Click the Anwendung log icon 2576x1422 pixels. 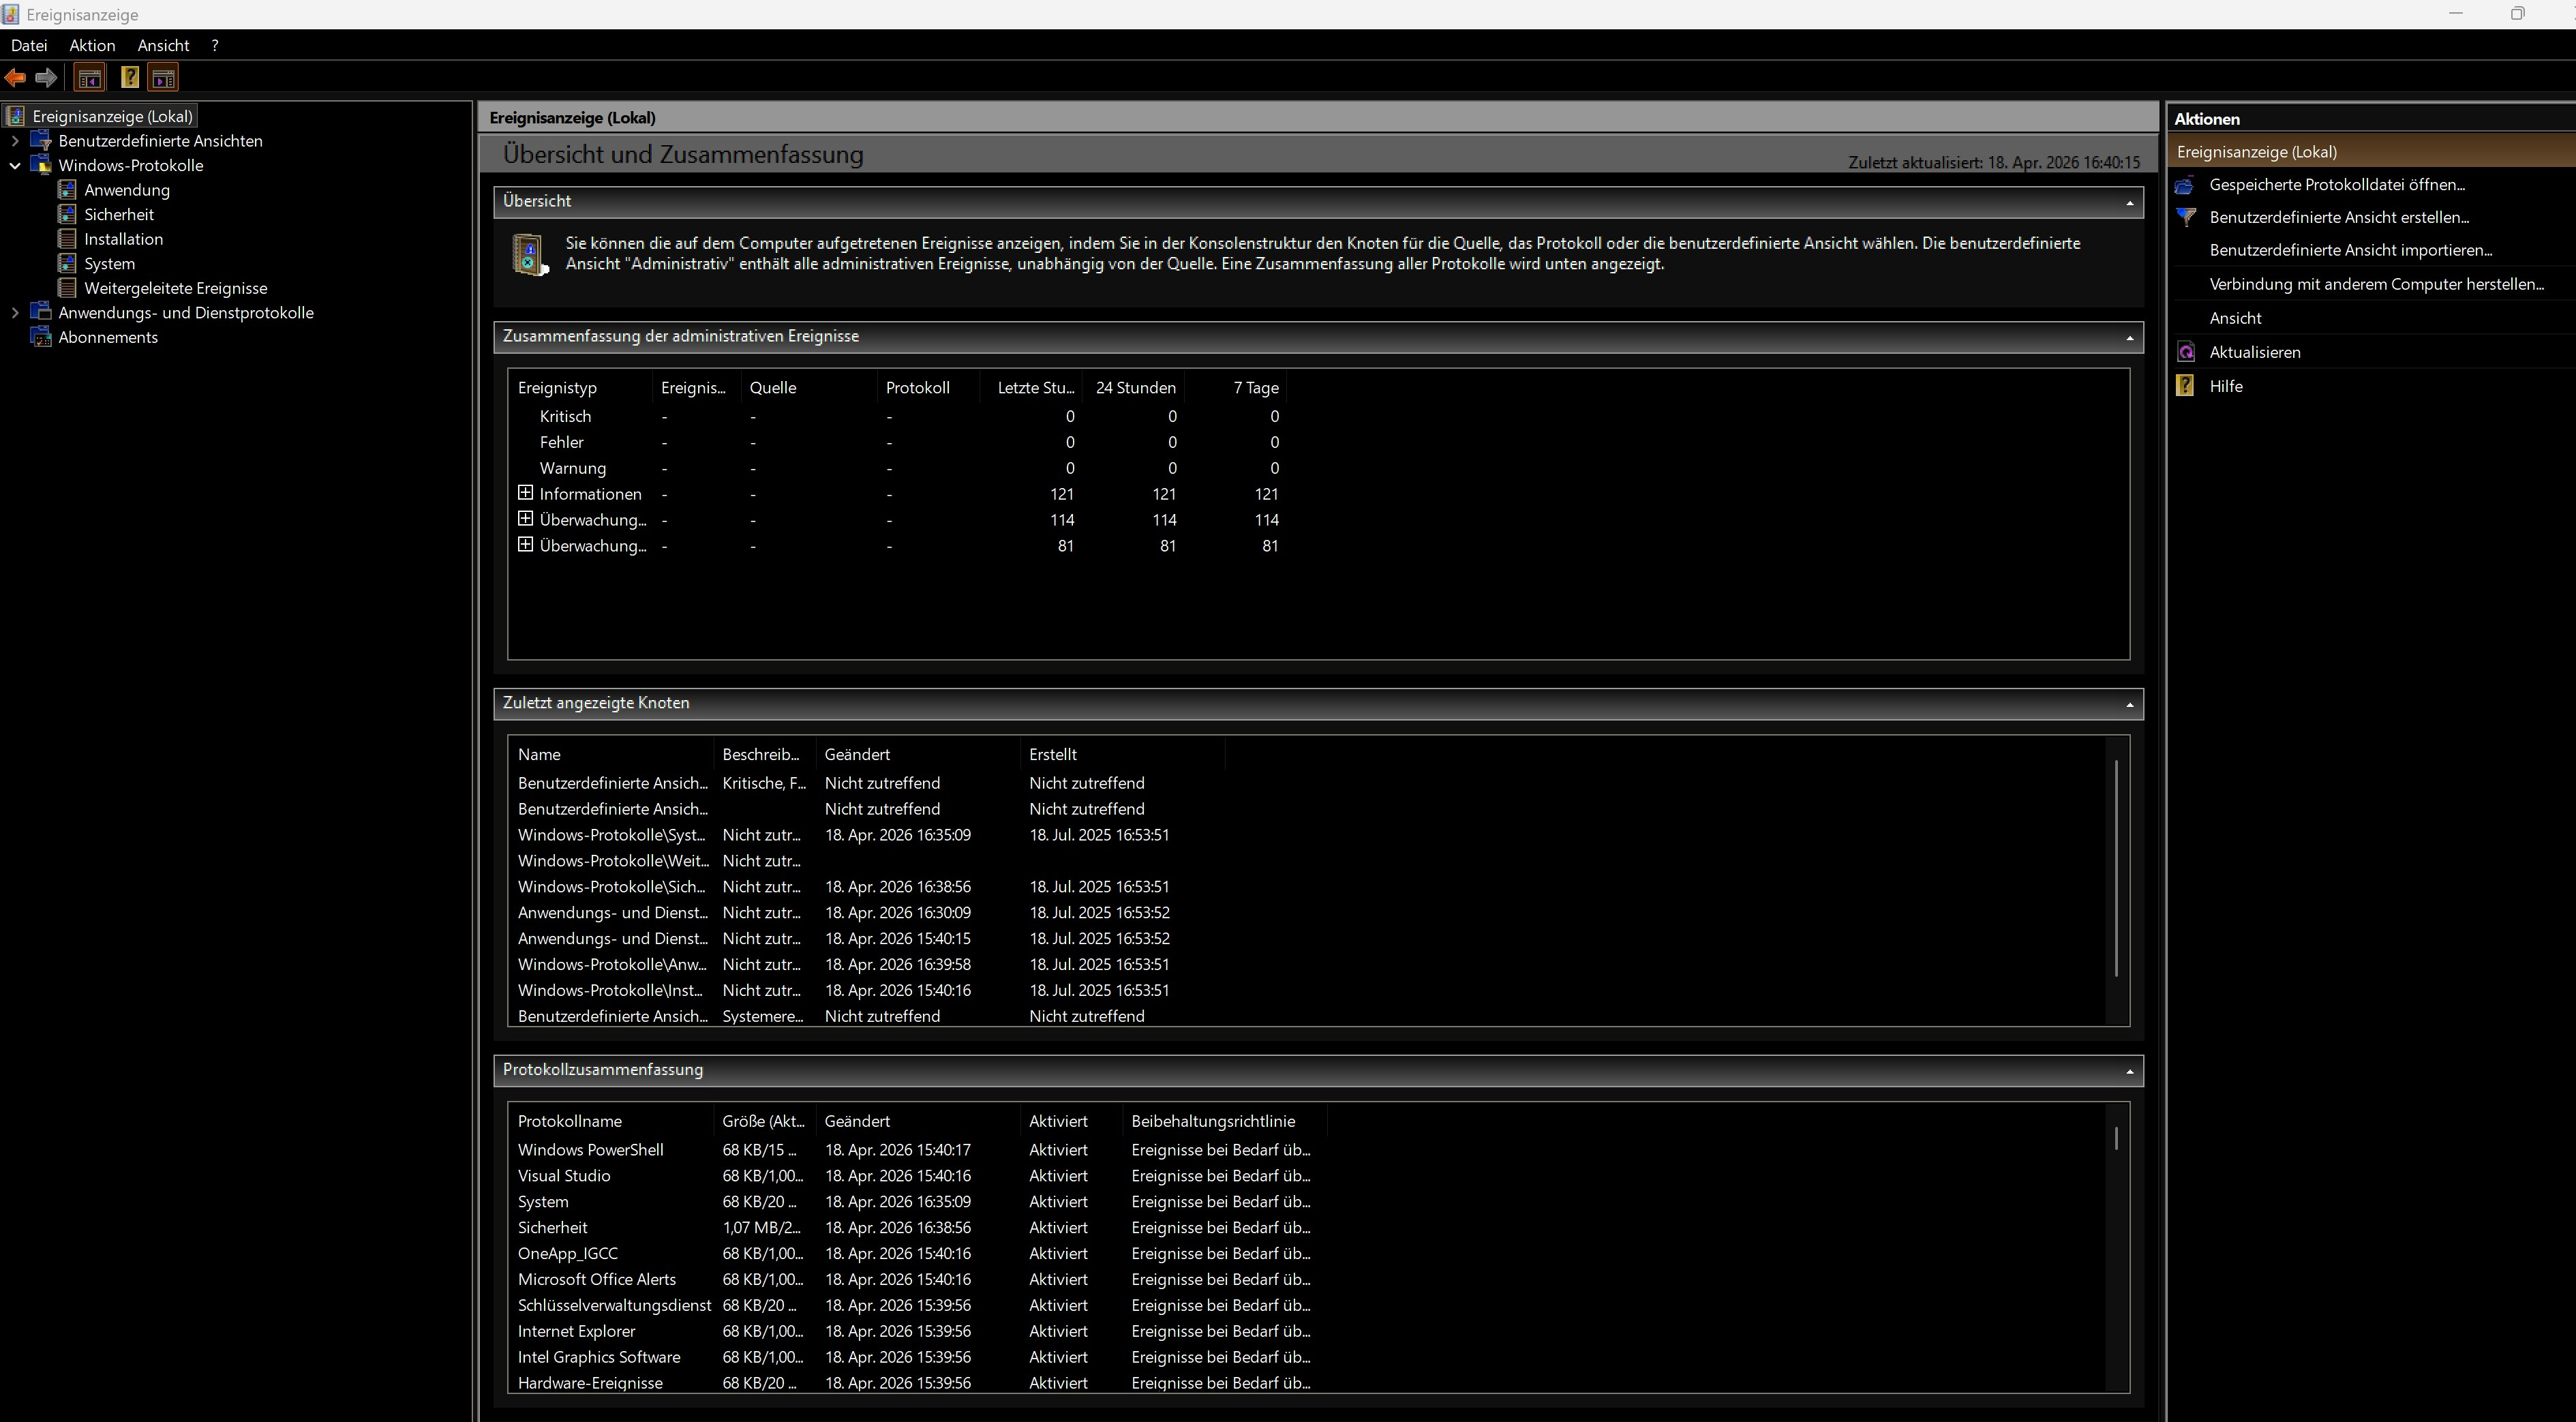[x=67, y=190]
